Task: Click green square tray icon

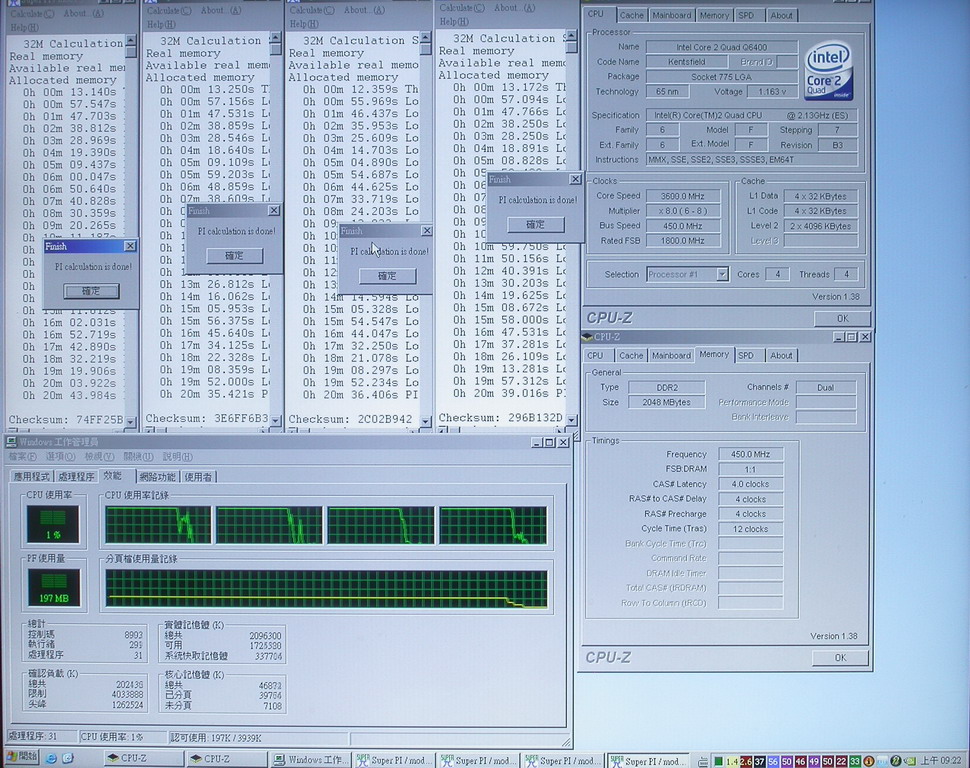Action: [718, 761]
